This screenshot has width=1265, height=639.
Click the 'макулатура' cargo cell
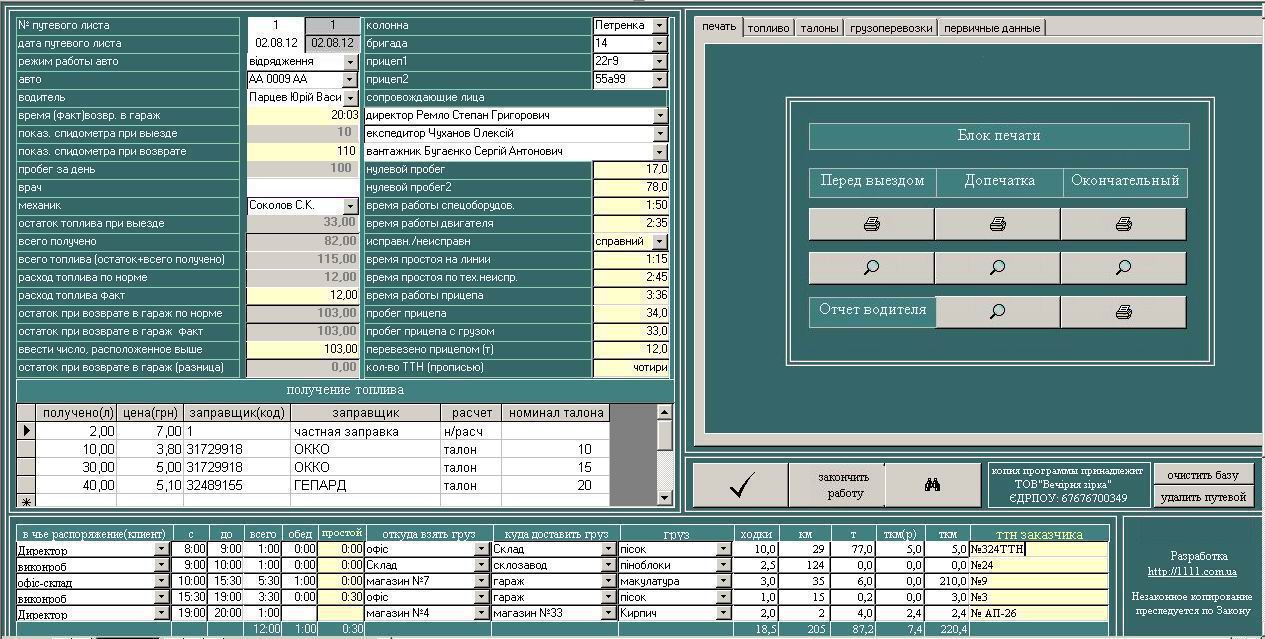(667, 582)
